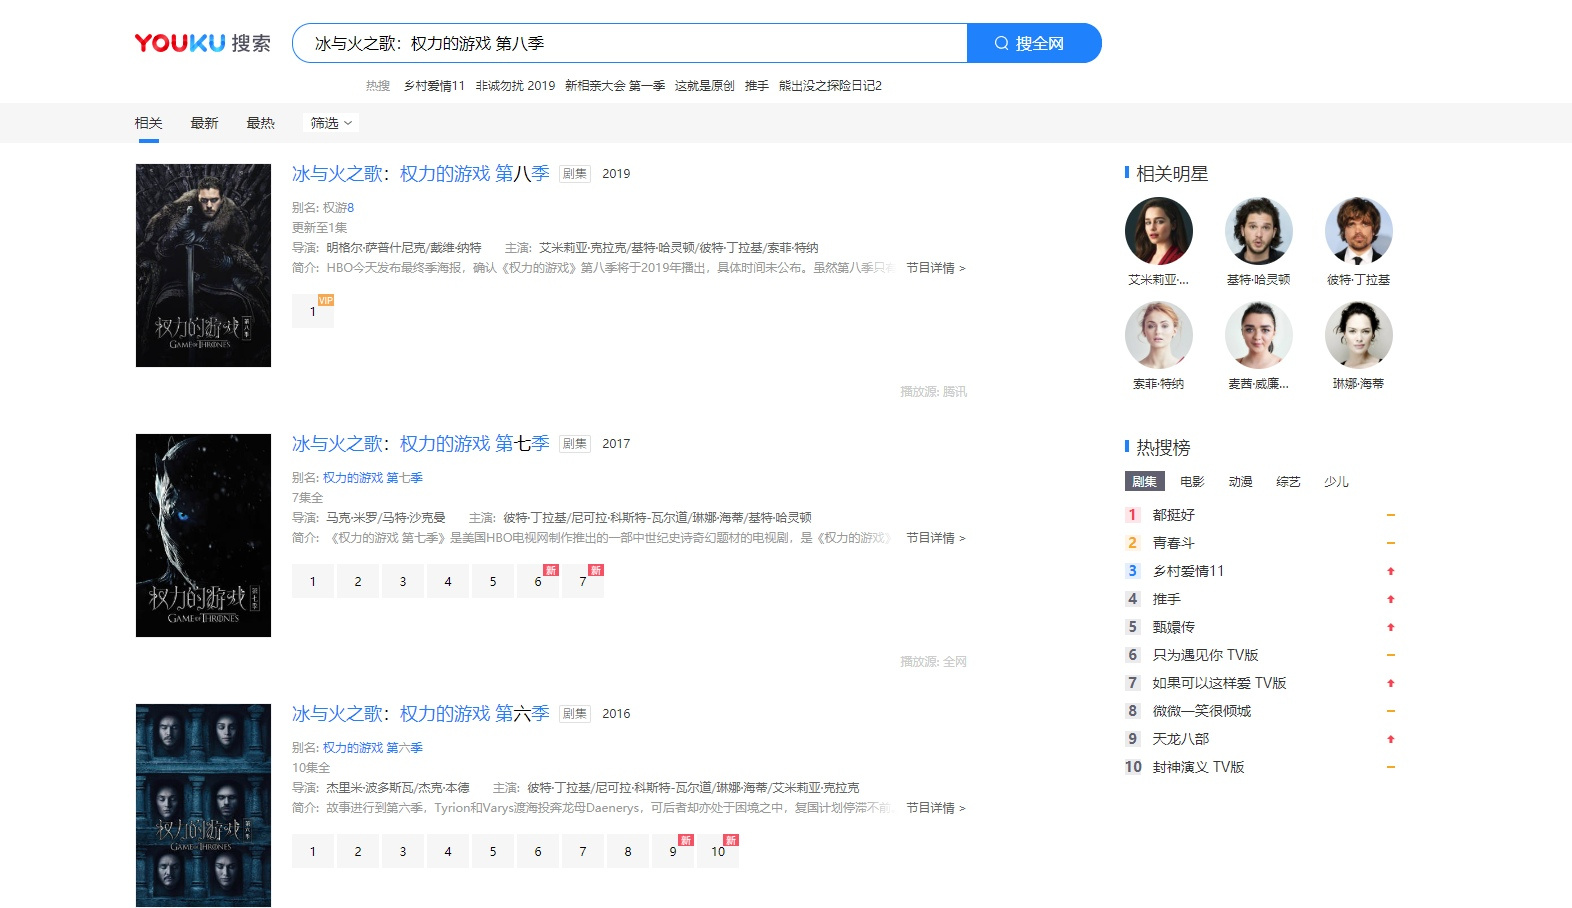
Task: Open 基特·哈灵顿 star avatar
Action: tap(1258, 231)
